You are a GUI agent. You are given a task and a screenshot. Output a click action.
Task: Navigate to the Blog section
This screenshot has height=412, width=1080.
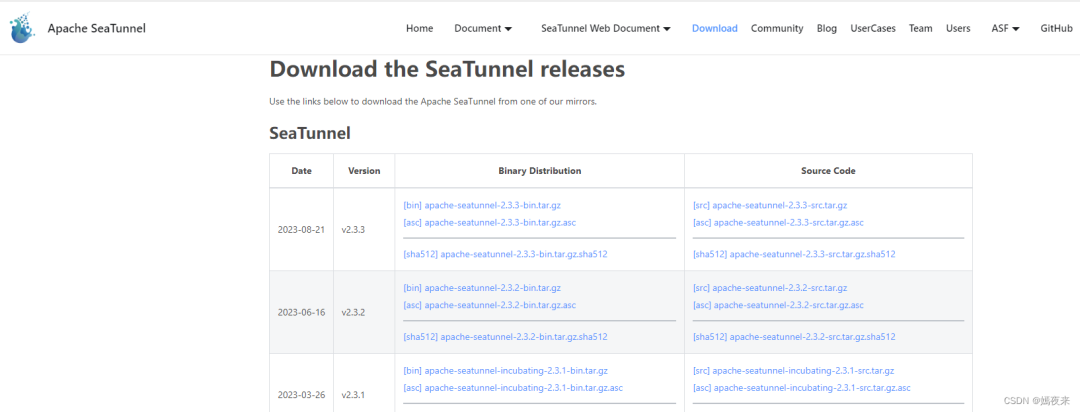pyautogui.click(x=826, y=29)
